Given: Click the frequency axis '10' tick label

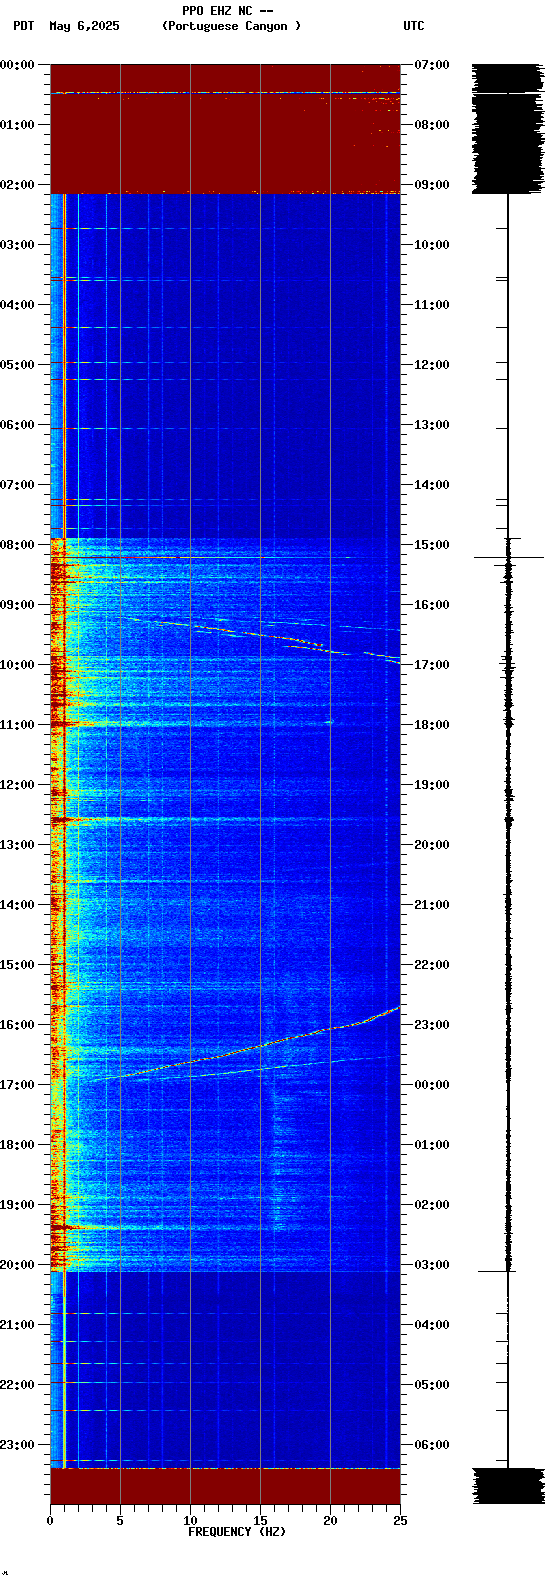Looking at the screenshot, I should (190, 1521).
